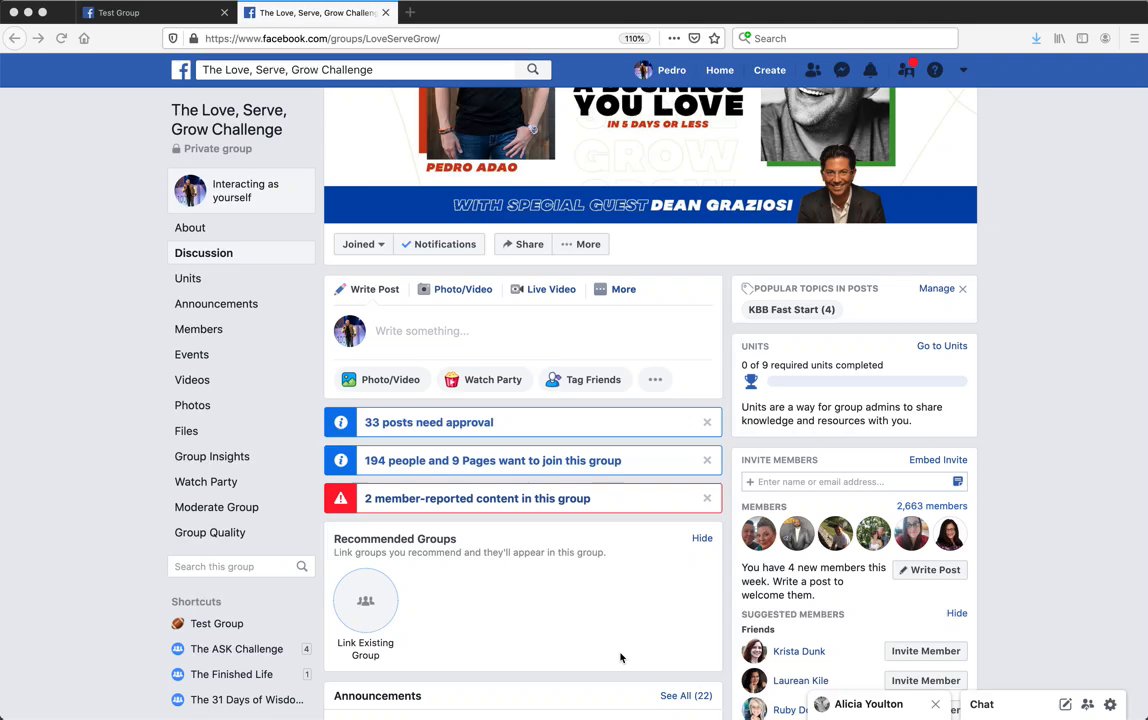Viewport: 1148px width, 720px height.
Task: Click the Share button under cover photo
Action: tap(523, 244)
